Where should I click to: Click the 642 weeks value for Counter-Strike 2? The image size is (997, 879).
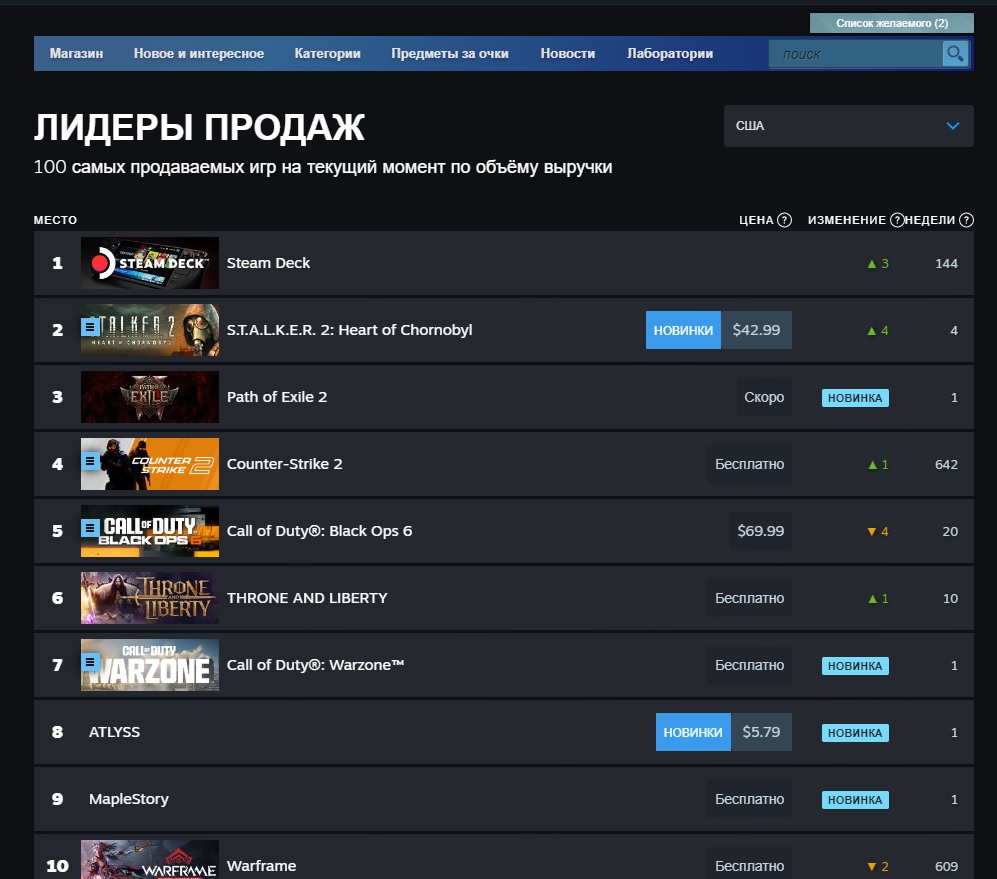[946, 465]
